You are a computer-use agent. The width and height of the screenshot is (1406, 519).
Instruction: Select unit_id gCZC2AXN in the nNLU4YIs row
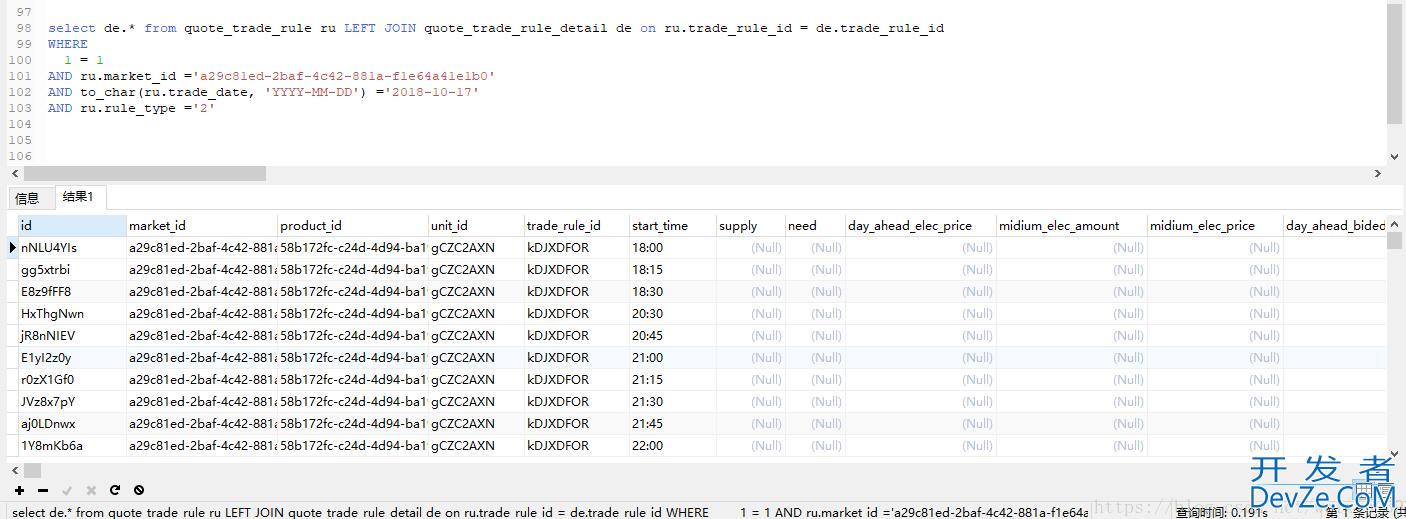[476, 247]
